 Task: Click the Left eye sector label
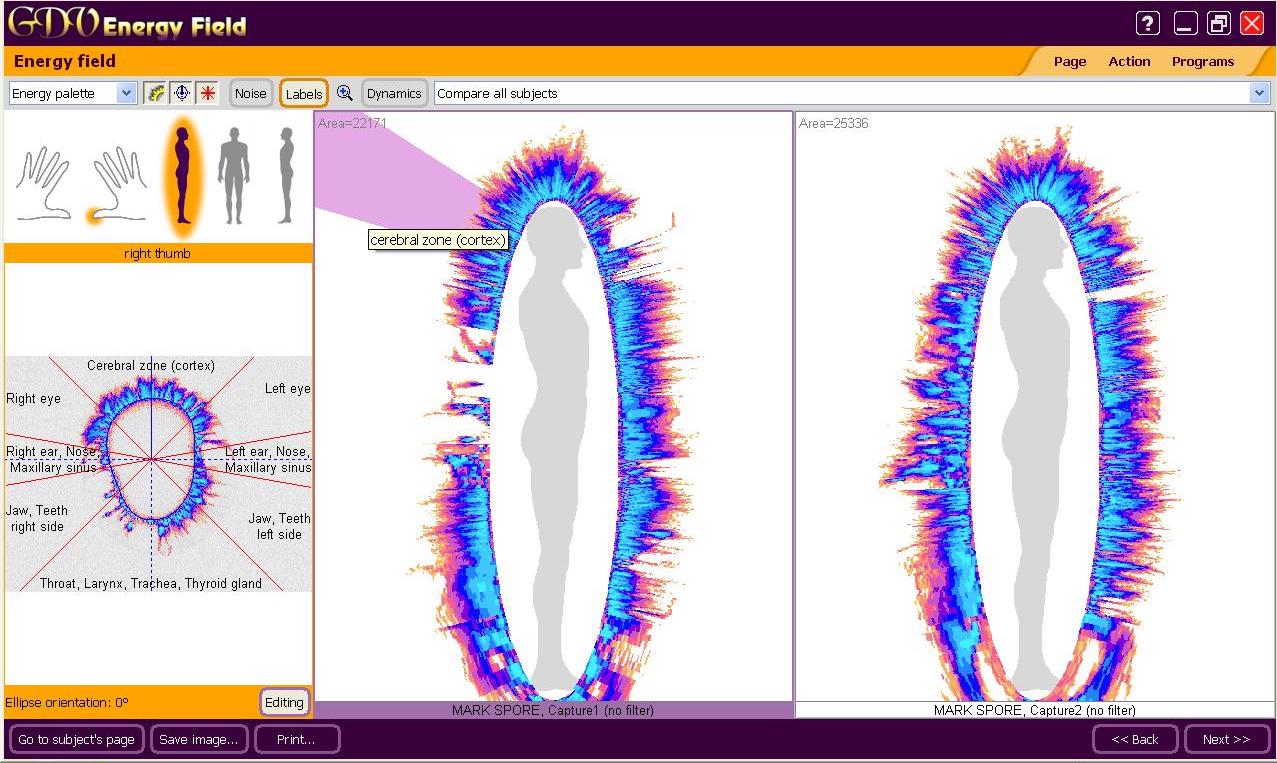pos(287,388)
